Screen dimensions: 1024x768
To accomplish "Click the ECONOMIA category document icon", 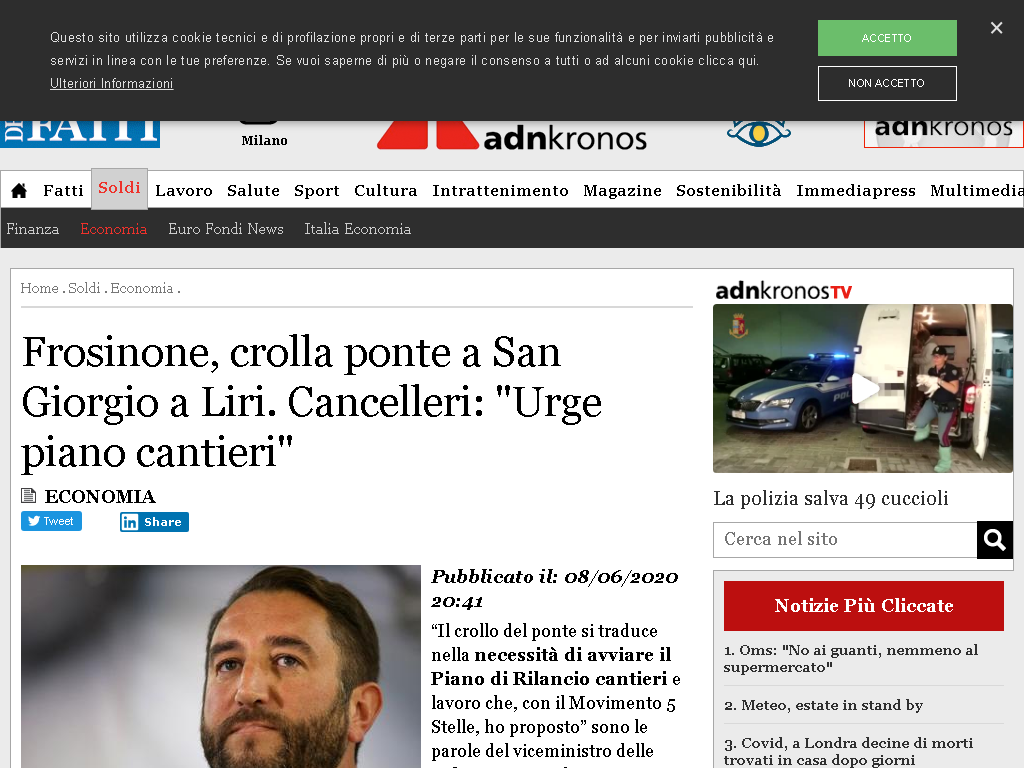I will (x=28, y=496).
